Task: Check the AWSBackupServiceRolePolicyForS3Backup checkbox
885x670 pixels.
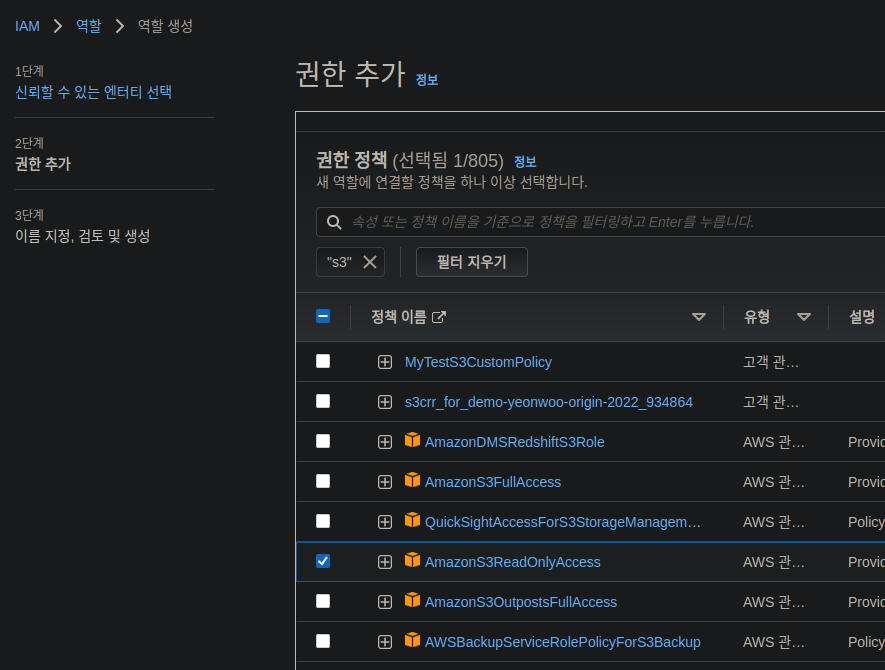Action: pyautogui.click(x=323, y=642)
